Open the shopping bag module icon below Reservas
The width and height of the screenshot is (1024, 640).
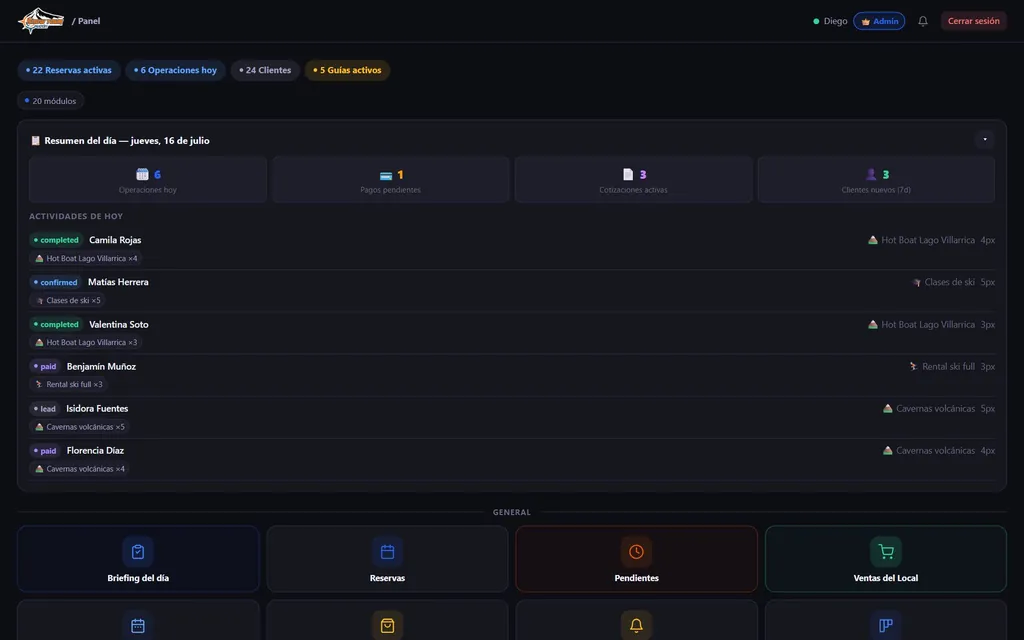(387, 626)
